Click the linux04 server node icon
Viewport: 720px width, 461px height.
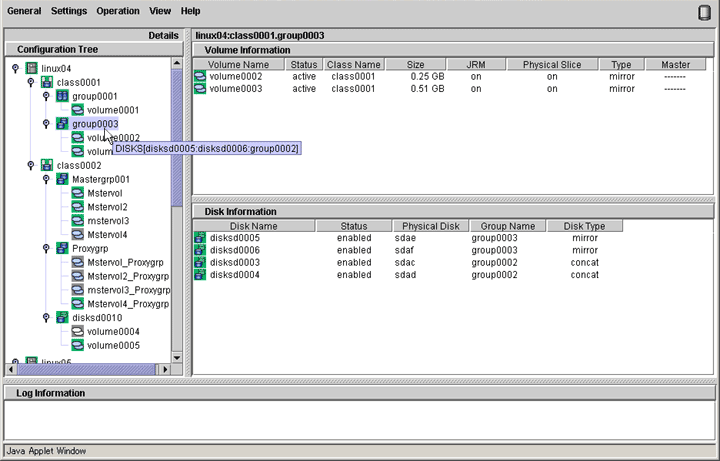31,68
